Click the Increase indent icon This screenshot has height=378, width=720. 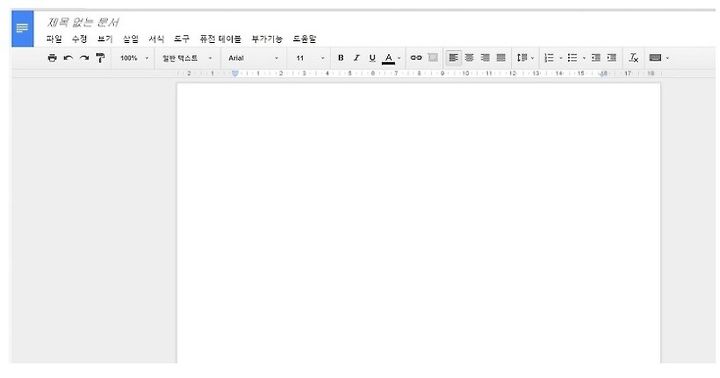(x=612, y=58)
